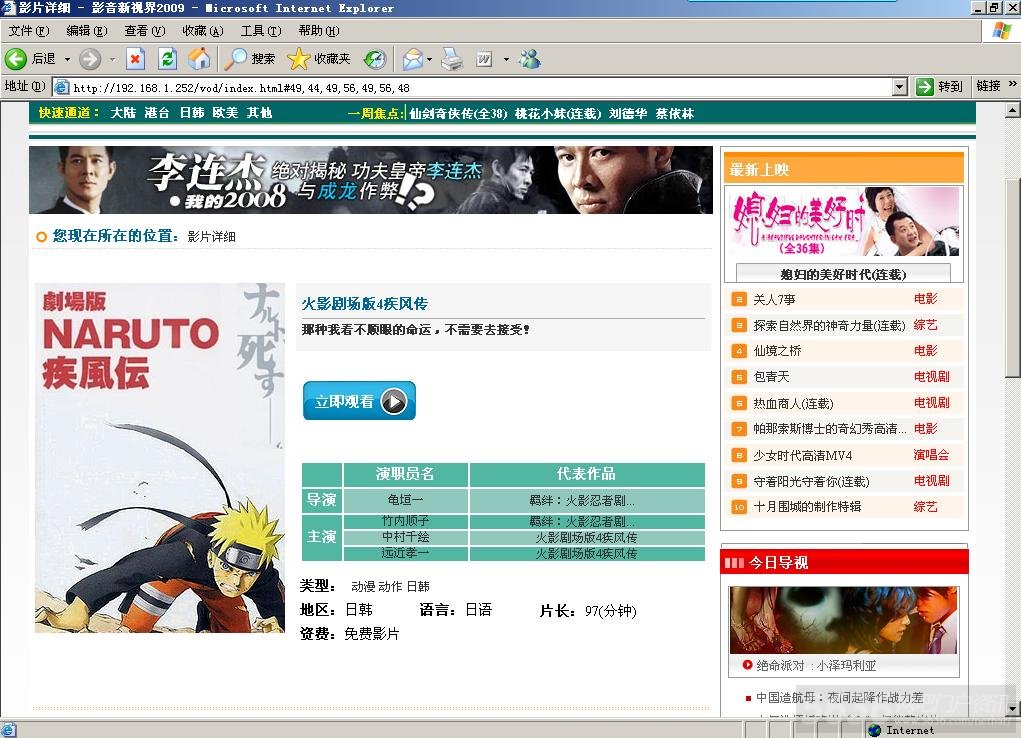Open the 帮助(H) menu

(x=319, y=31)
